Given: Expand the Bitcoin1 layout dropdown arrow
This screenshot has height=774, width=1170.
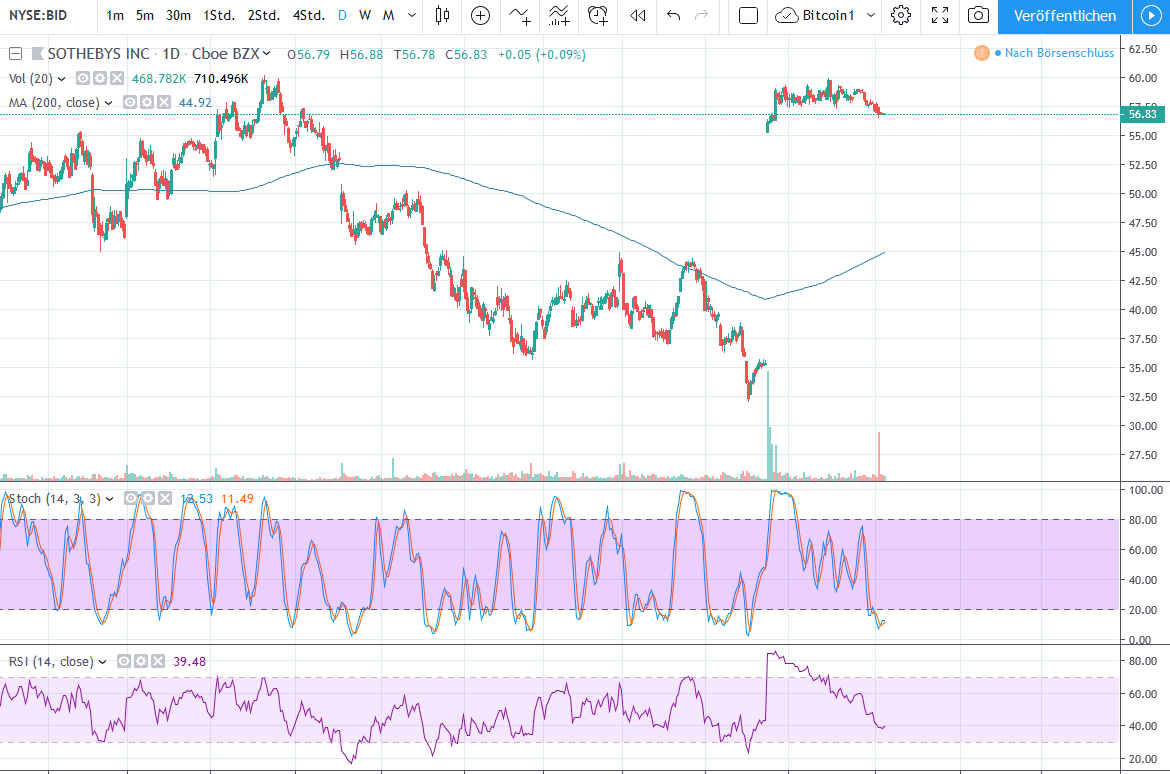Looking at the screenshot, I should [871, 15].
